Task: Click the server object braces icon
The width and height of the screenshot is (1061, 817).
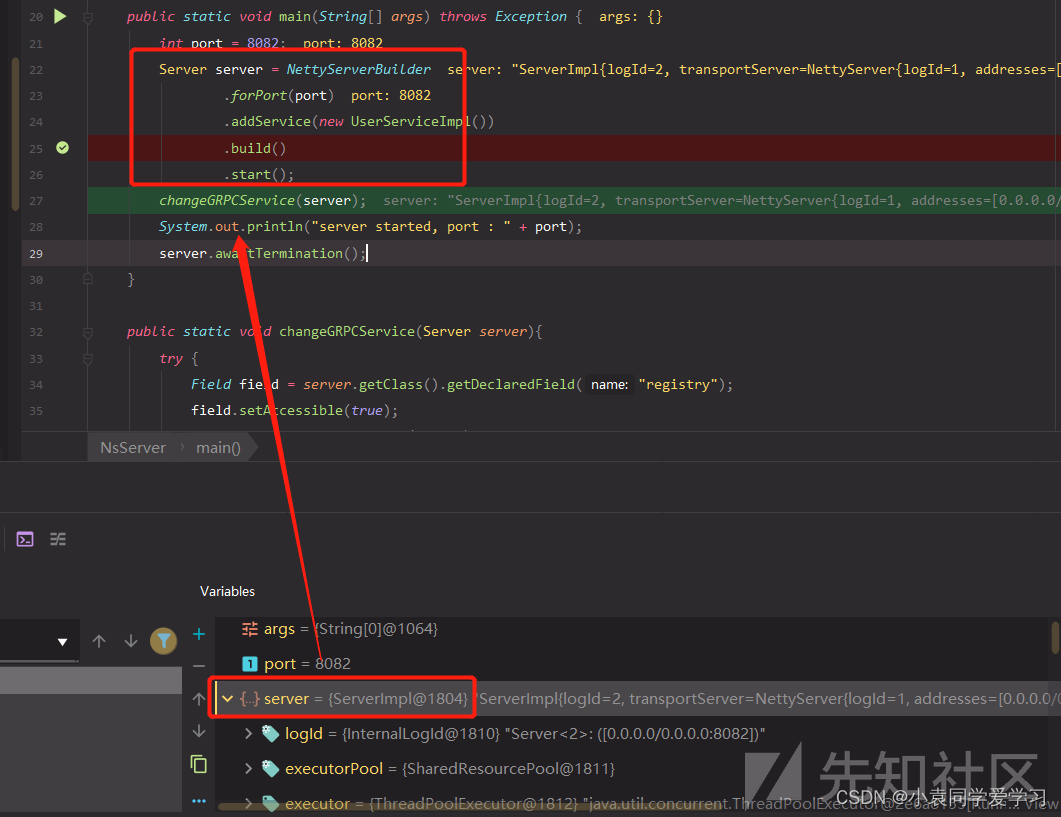Action: (x=250, y=699)
